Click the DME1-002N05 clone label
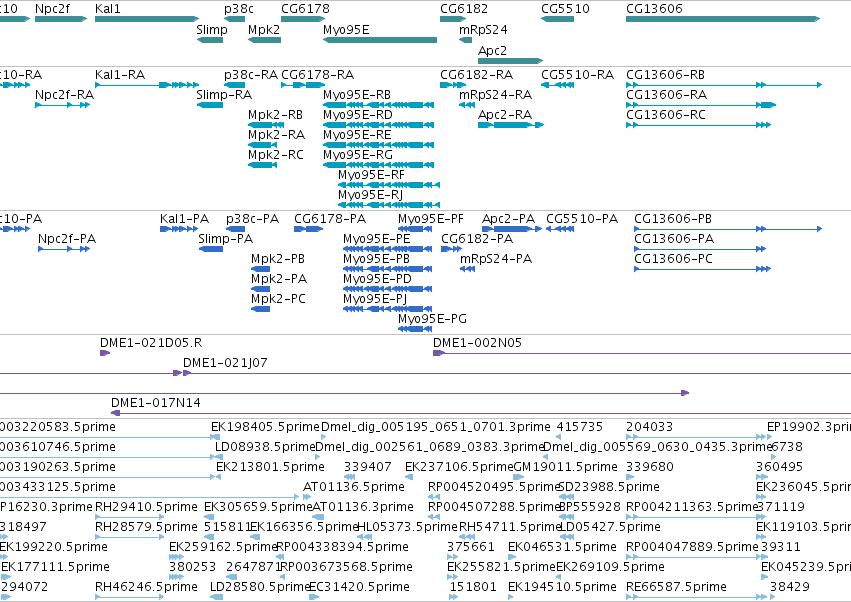851x602 pixels. coord(477,343)
